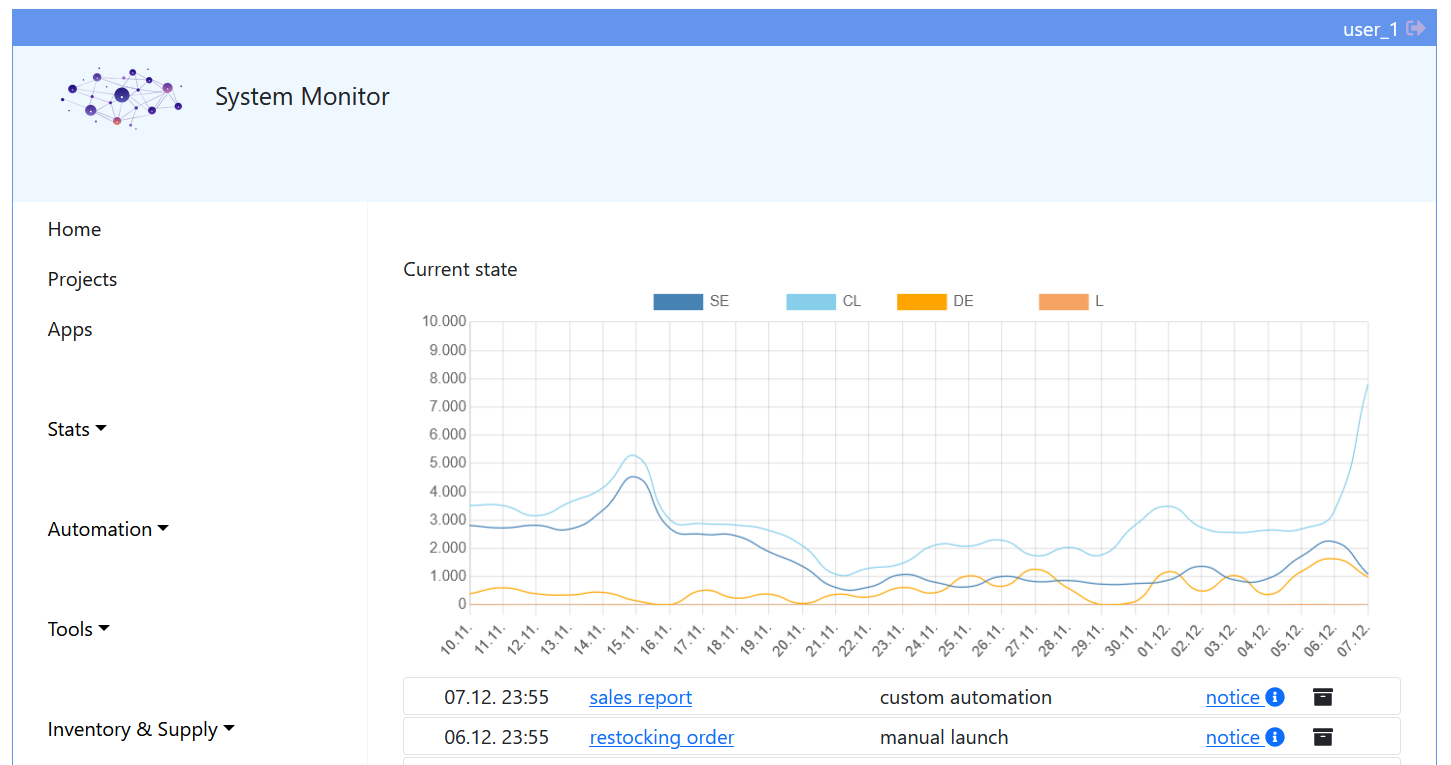Click the logout icon beside user_1
The width and height of the screenshot is (1451, 765).
click(x=1415, y=29)
